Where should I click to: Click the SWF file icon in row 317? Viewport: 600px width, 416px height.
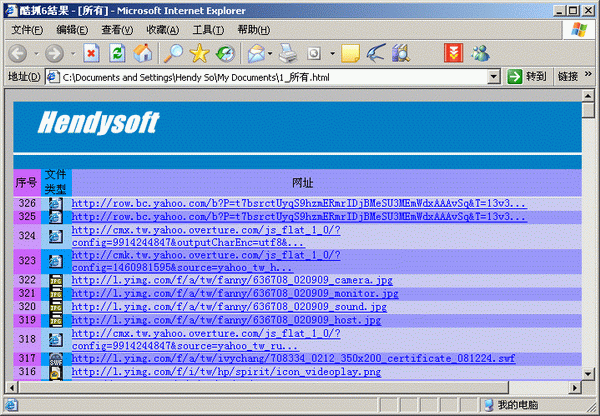(x=56, y=359)
